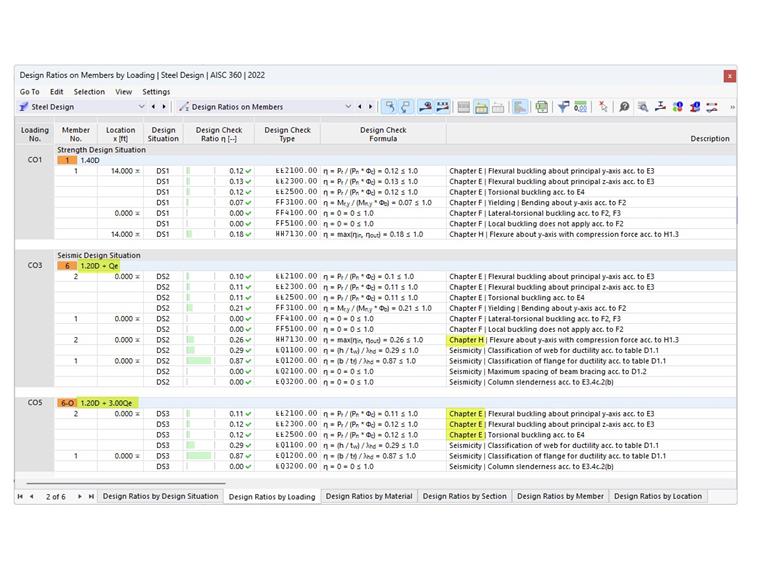Go to first results page arrow

(20, 496)
